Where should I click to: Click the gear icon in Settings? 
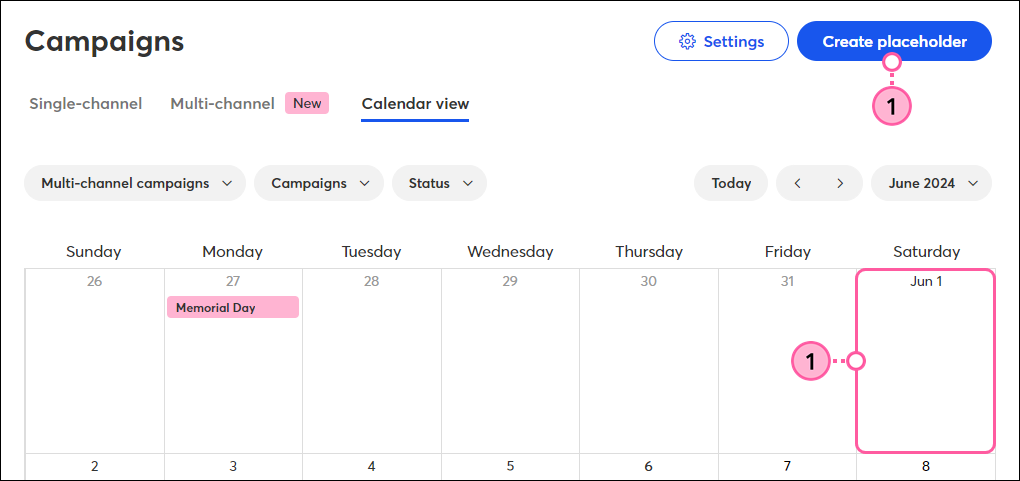tap(687, 42)
